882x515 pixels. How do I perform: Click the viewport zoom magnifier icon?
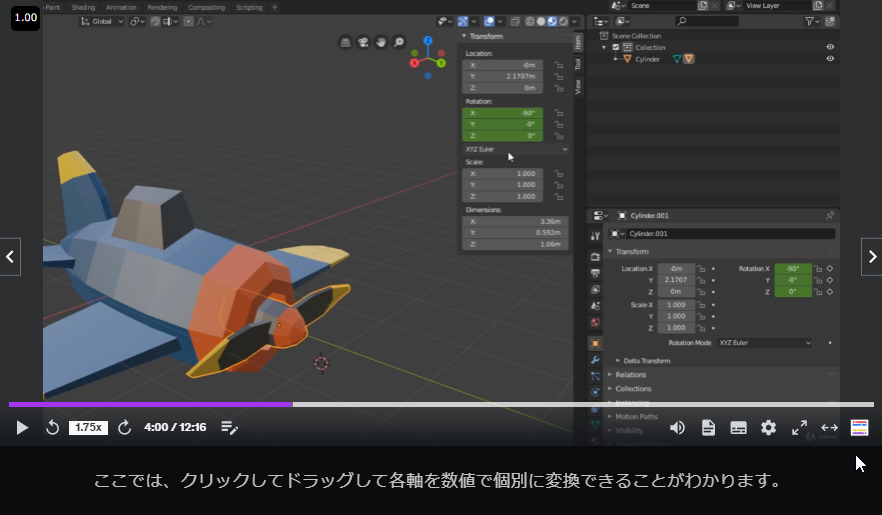(399, 43)
